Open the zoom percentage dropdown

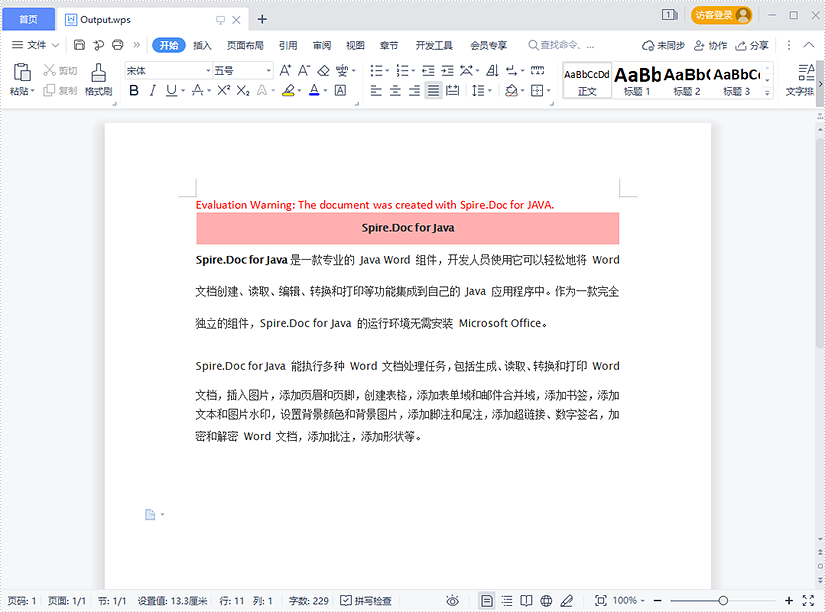click(630, 601)
